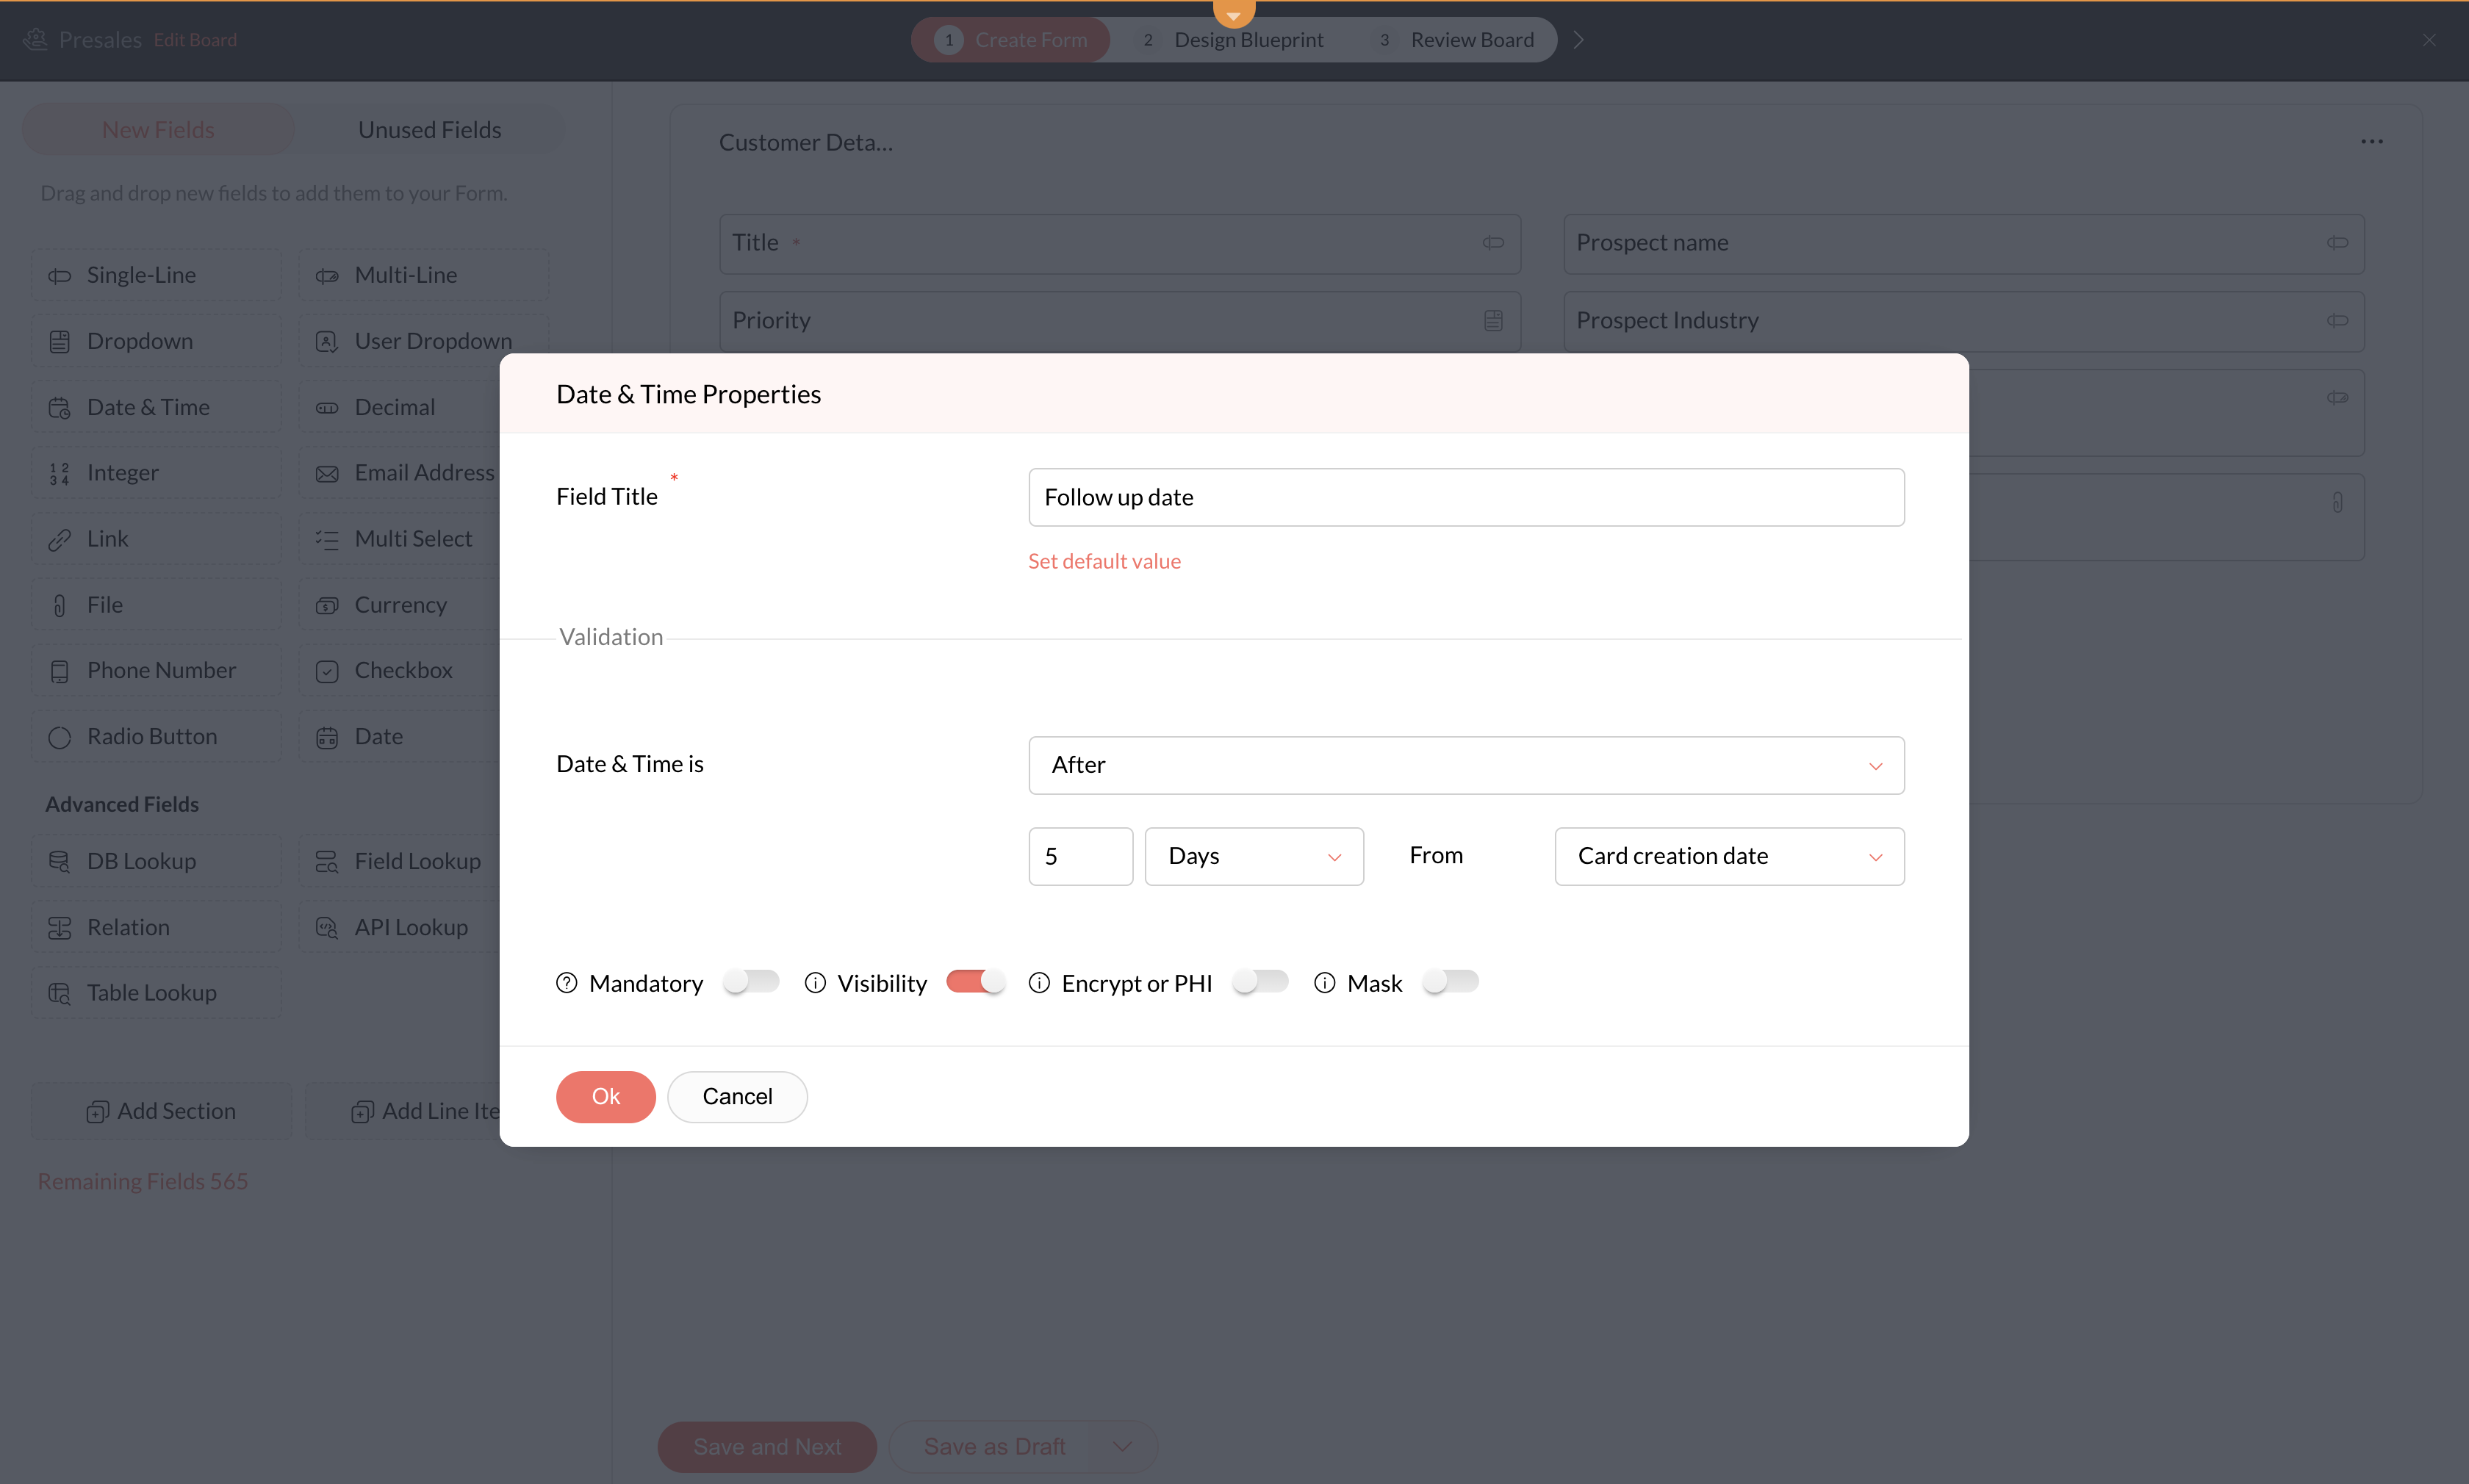
Task: Open the After condition dropdown
Action: [1465, 765]
